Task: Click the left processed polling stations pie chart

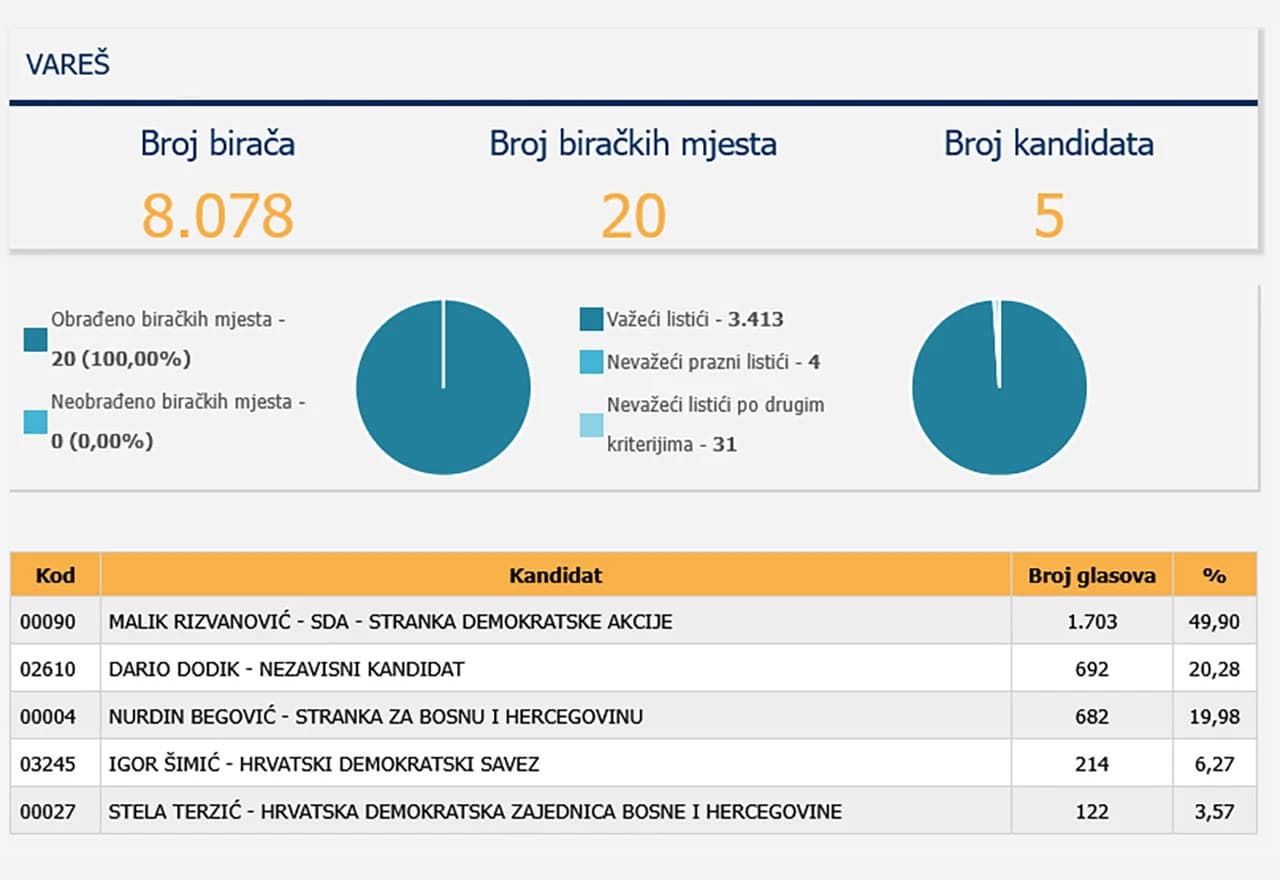Action: [443, 387]
